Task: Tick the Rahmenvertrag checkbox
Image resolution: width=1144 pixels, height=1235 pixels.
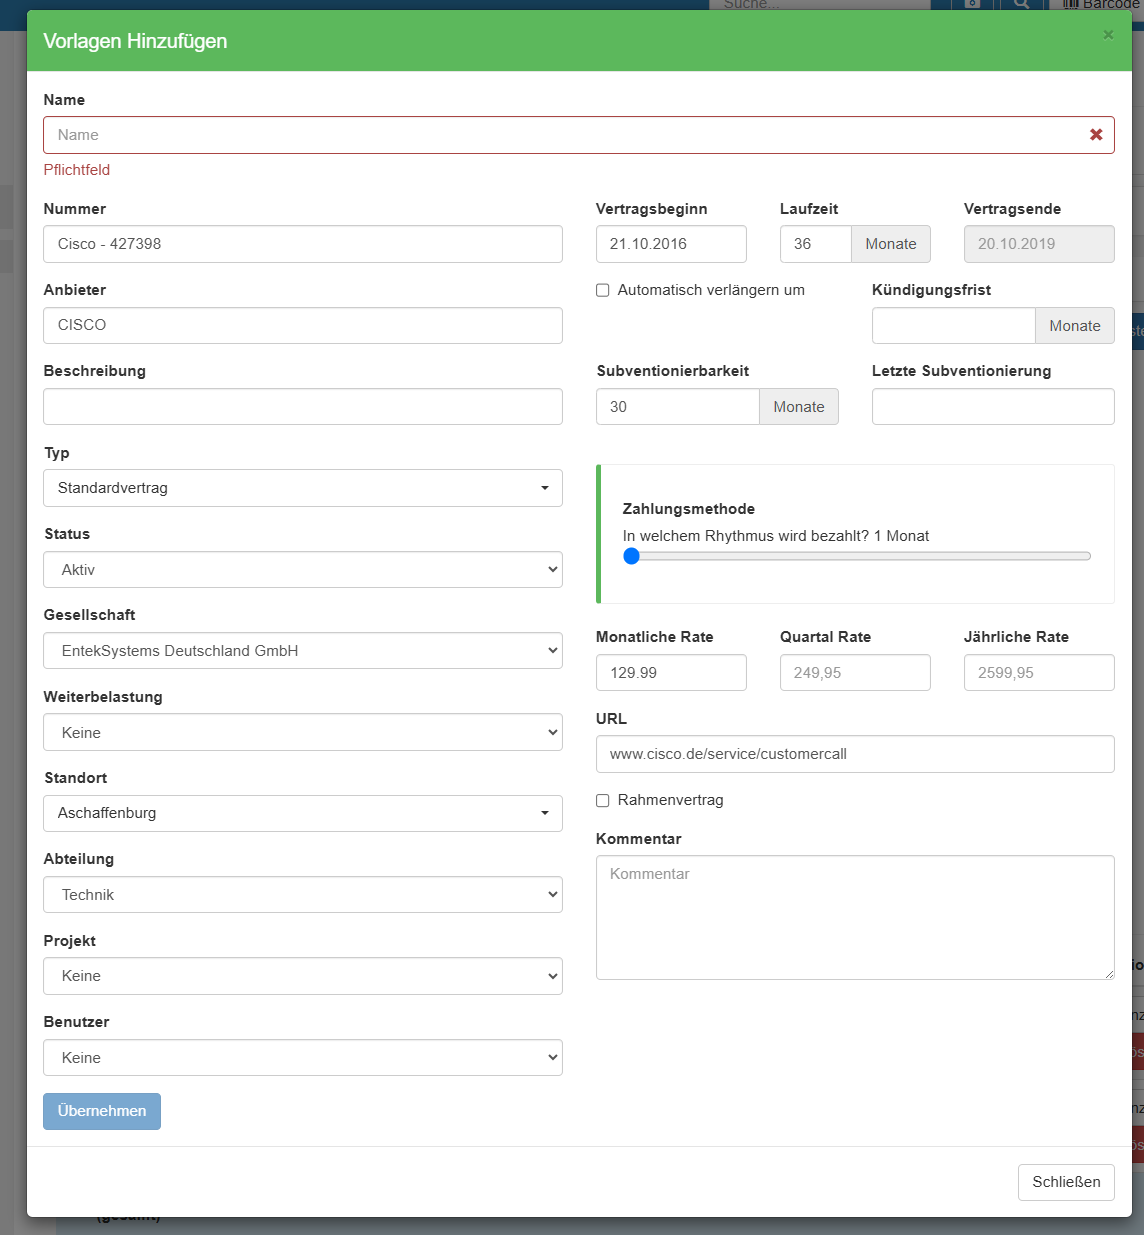Action: tap(603, 800)
